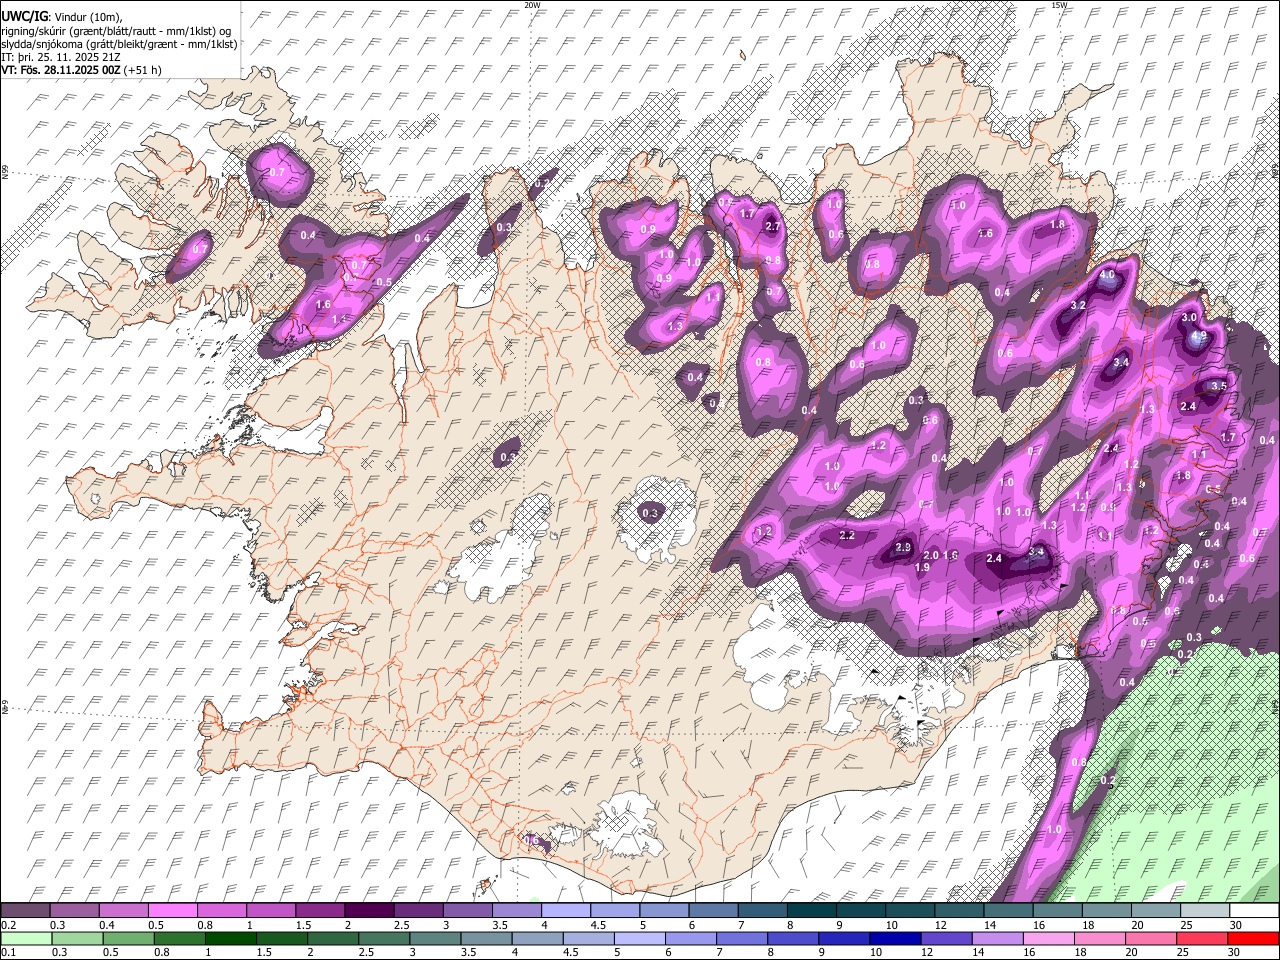Click the 4.0 snowfall value on the map
1280x960 pixels.
click(1107, 274)
